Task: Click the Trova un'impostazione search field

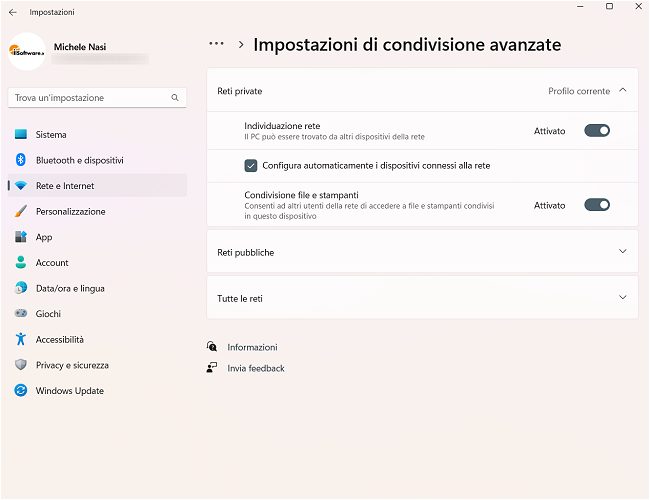Action: pos(90,98)
